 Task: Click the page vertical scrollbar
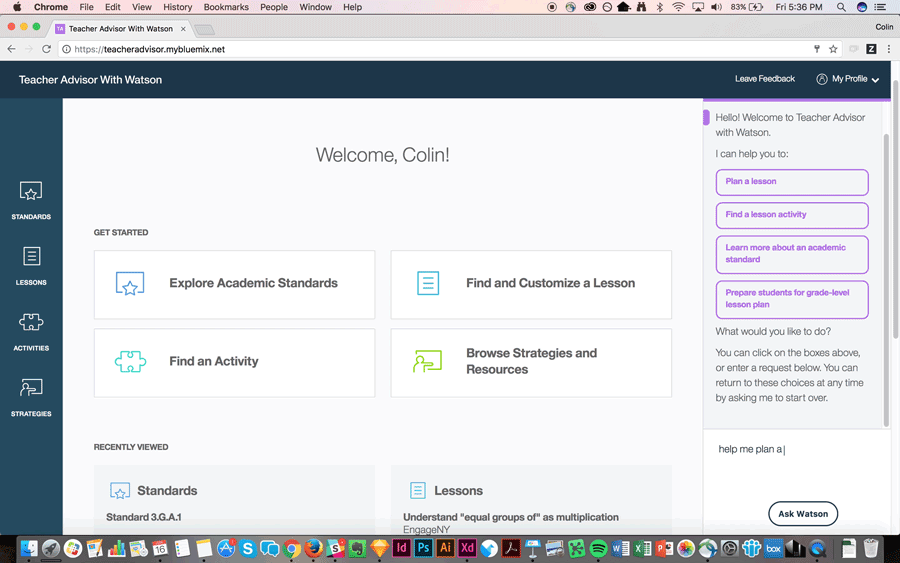(895, 209)
